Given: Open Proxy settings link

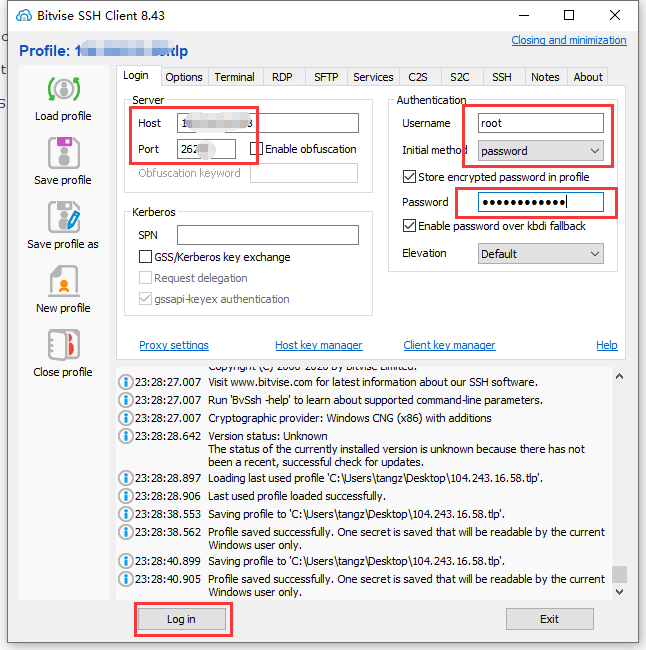Looking at the screenshot, I should (x=174, y=345).
